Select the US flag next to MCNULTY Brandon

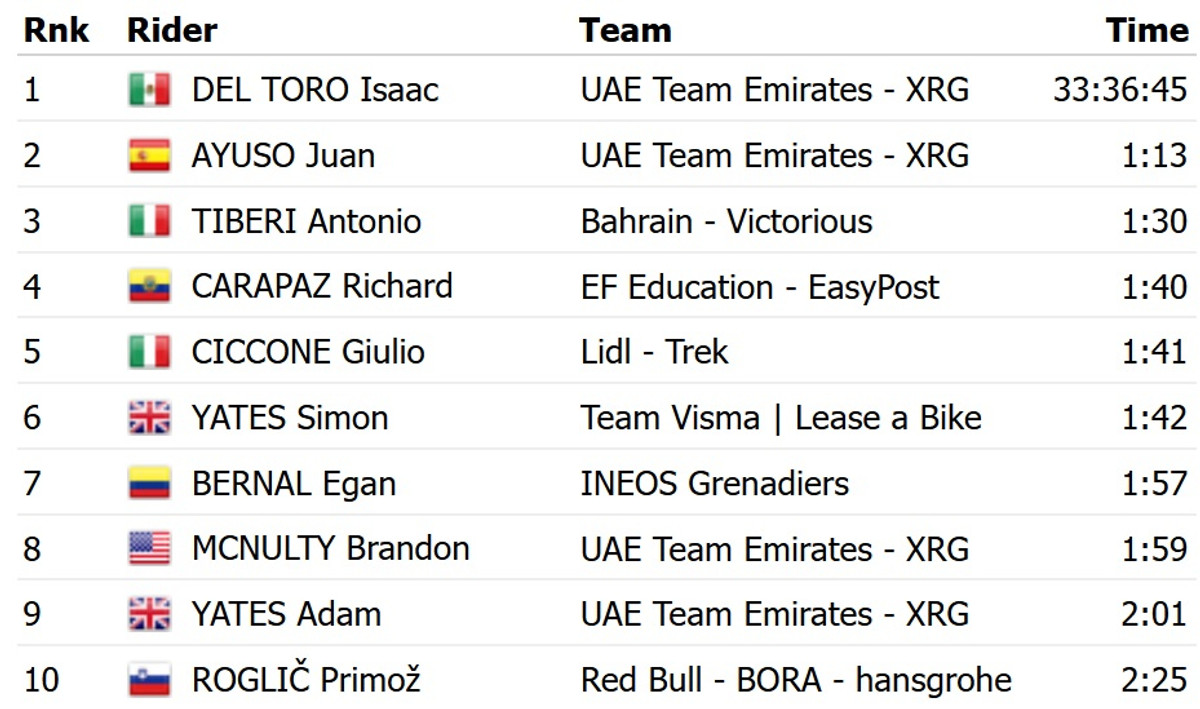149,549
